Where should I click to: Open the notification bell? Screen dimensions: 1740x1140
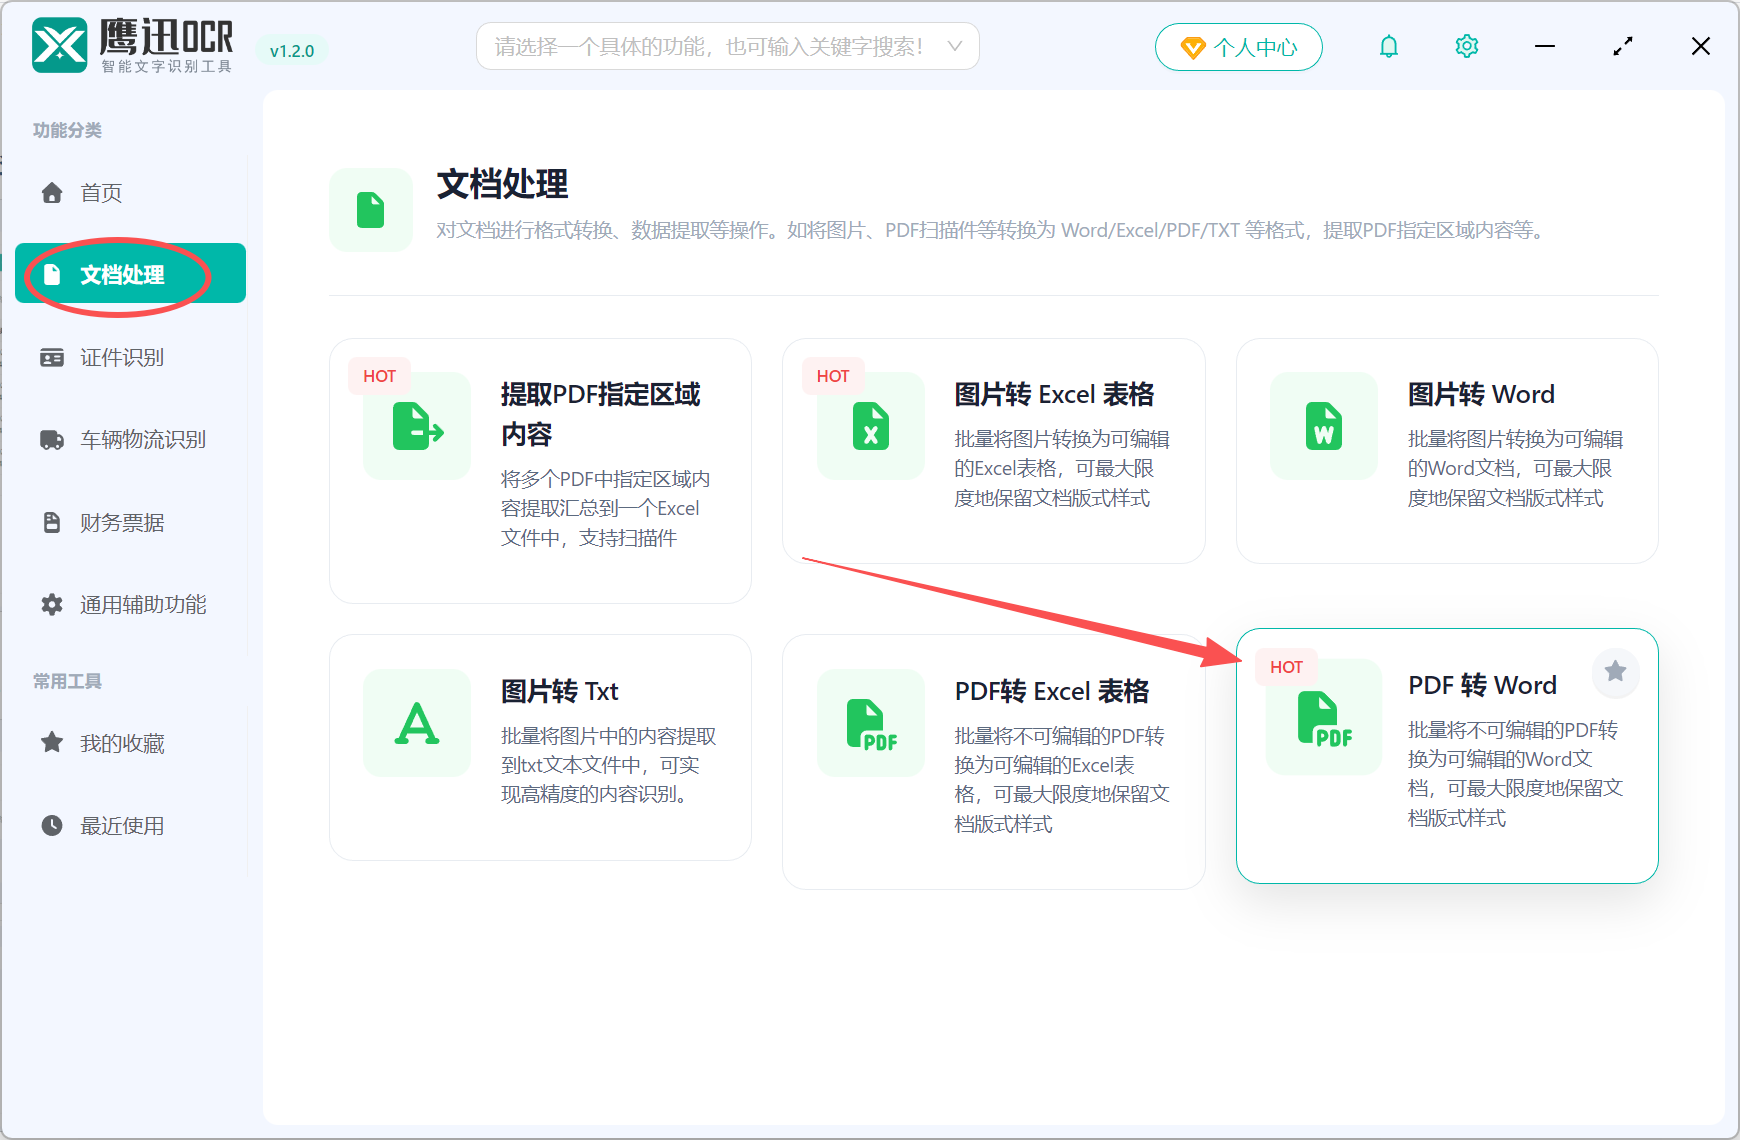click(1388, 45)
